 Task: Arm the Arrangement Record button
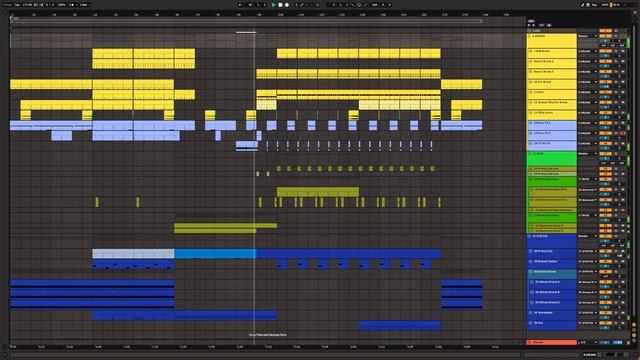pos(287,5)
